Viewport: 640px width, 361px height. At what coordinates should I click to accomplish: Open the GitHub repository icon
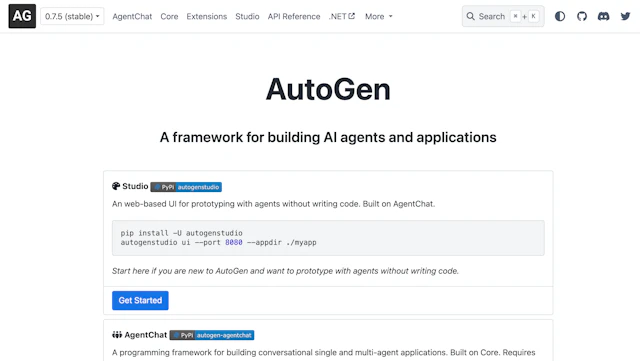pyautogui.click(x=582, y=16)
